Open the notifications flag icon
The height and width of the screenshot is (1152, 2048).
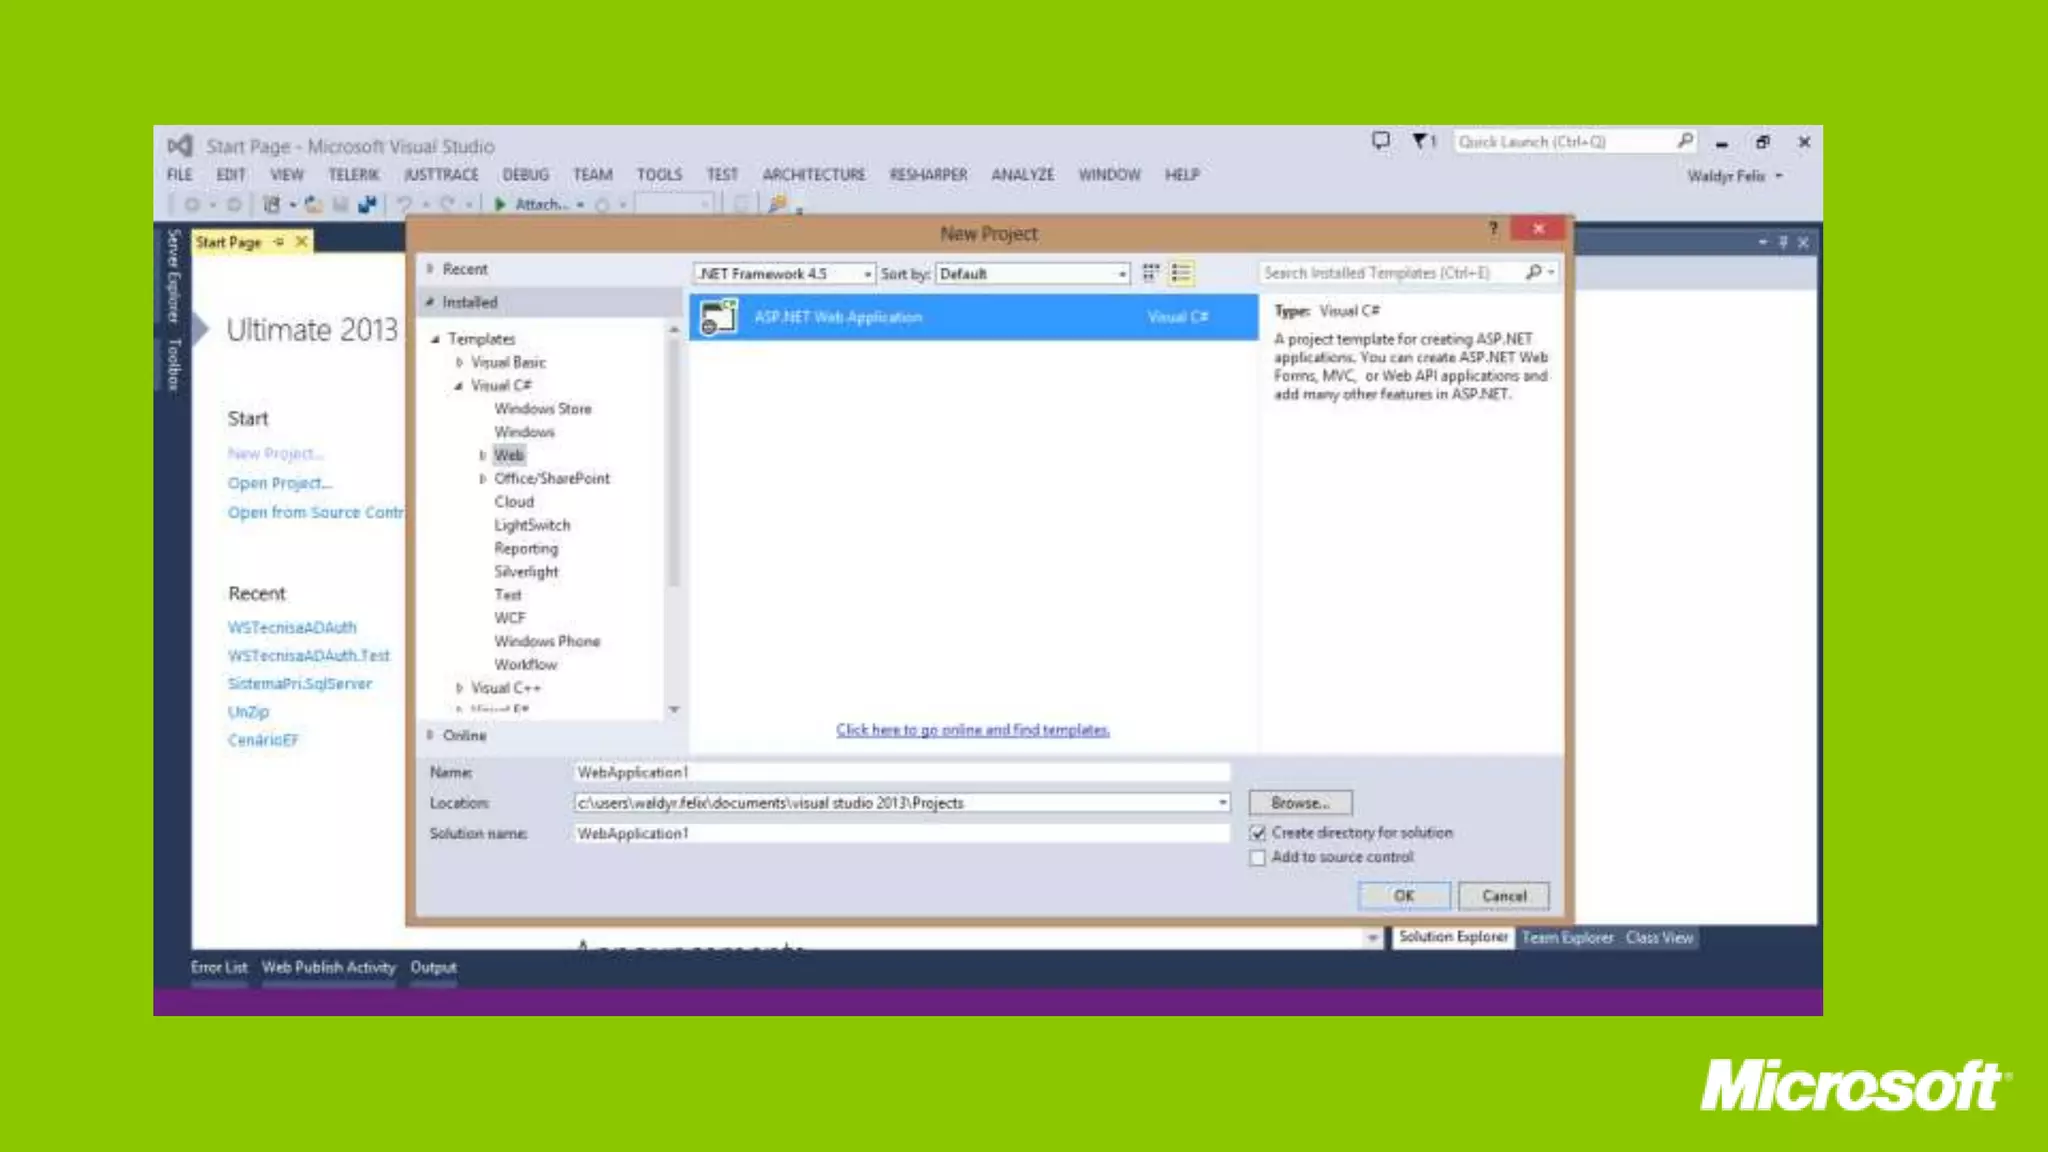pyautogui.click(x=1421, y=141)
